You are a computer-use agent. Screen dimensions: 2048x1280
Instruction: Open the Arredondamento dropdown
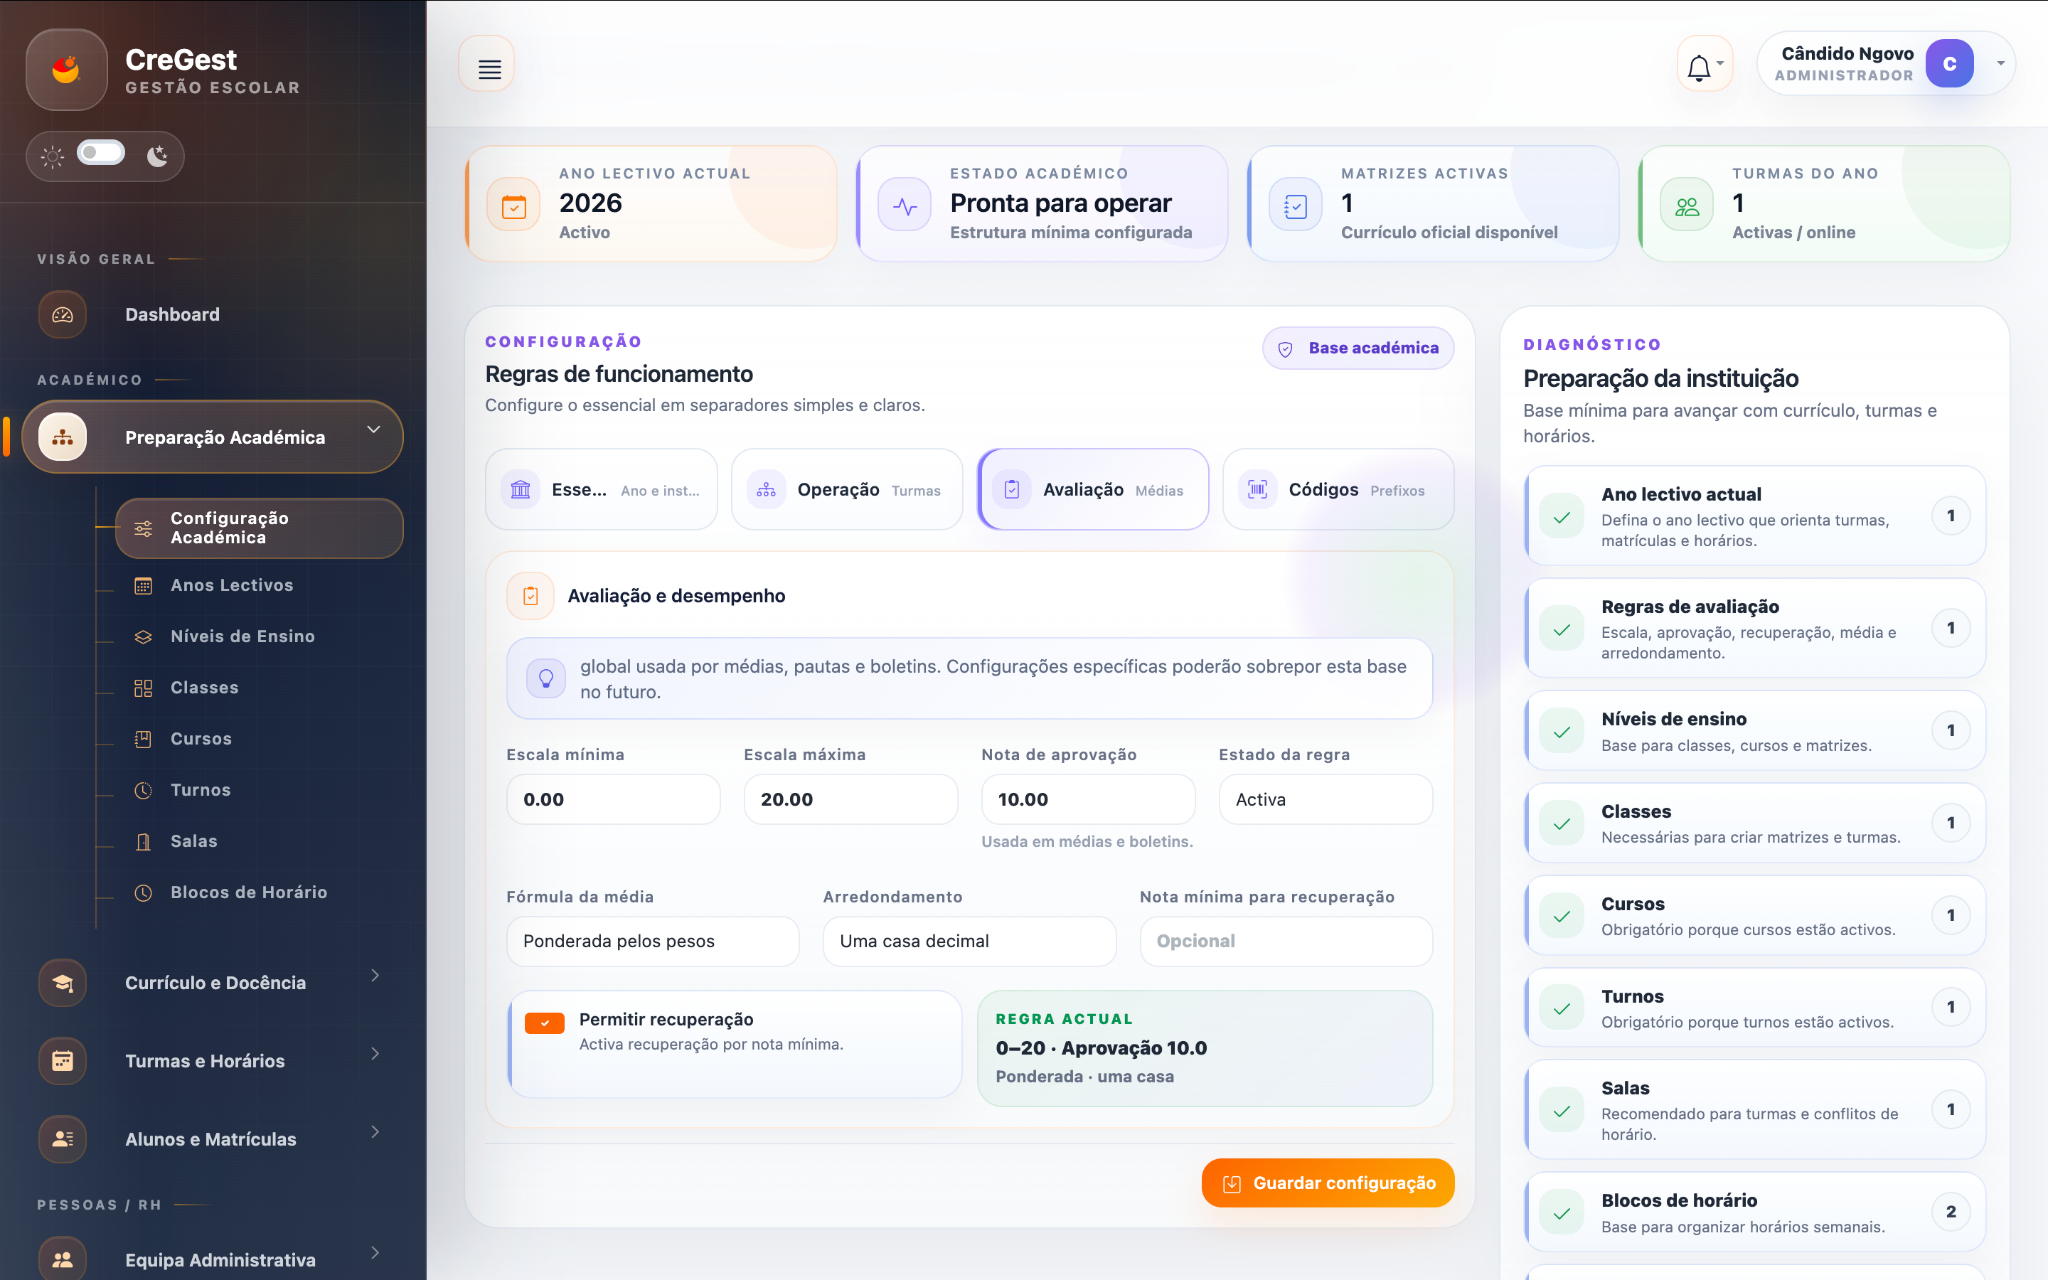[x=969, y=941]
